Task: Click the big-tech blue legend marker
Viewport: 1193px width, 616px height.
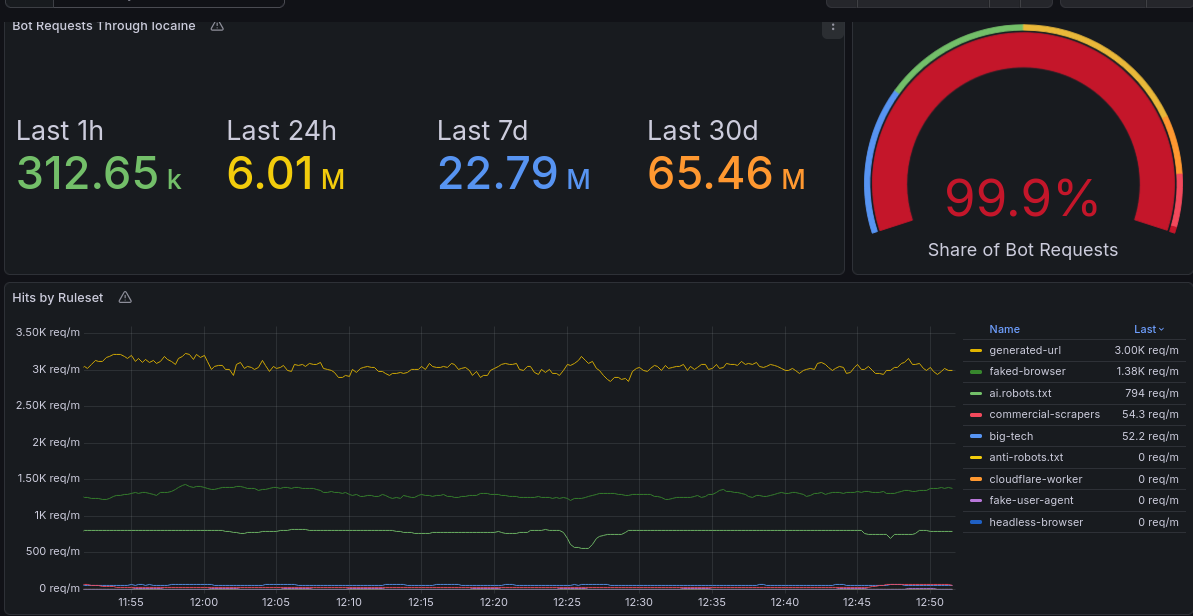Action: click(976, 436)
